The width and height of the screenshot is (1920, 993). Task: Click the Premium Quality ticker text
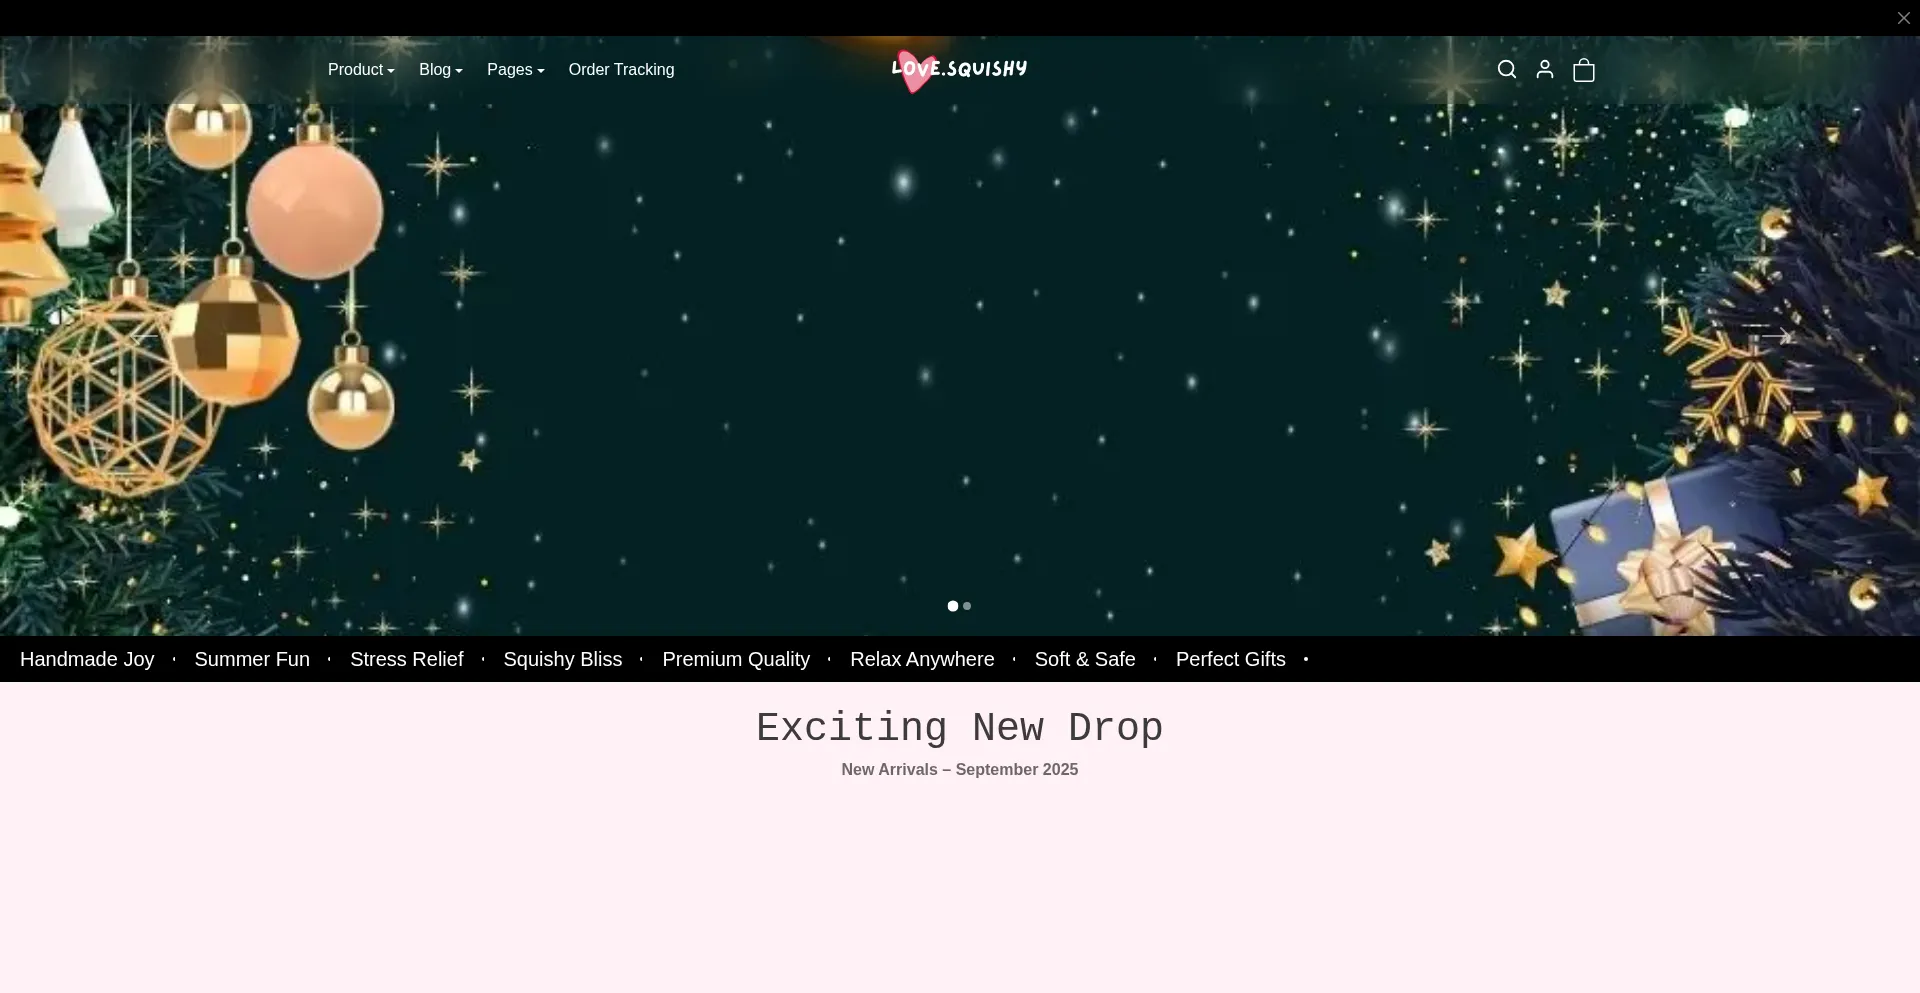pos(736,660)
